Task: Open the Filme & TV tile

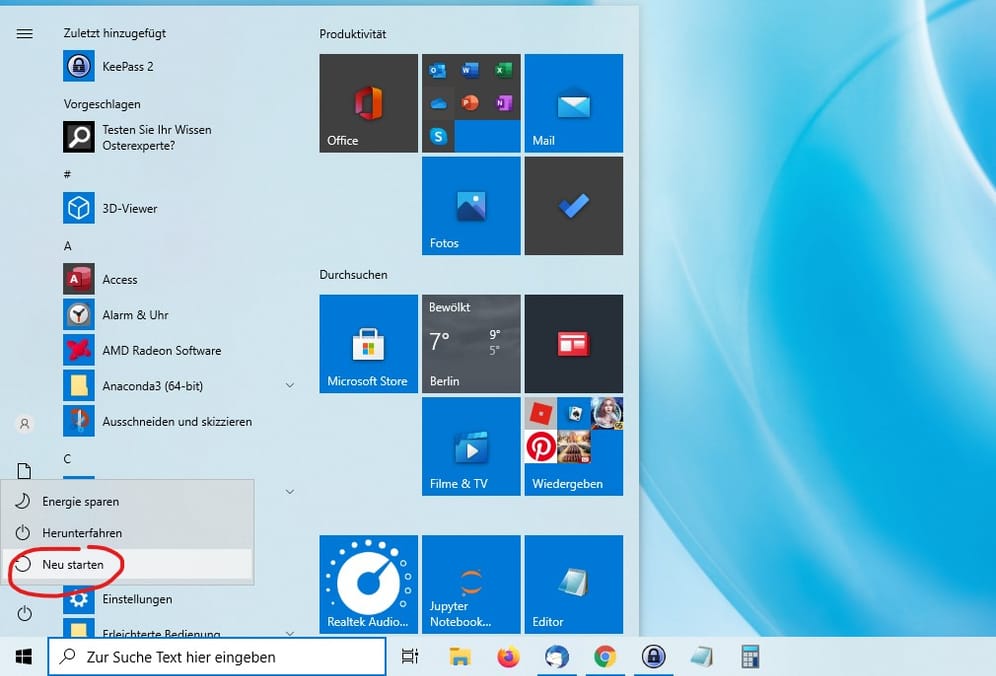Action: point(471,446)
